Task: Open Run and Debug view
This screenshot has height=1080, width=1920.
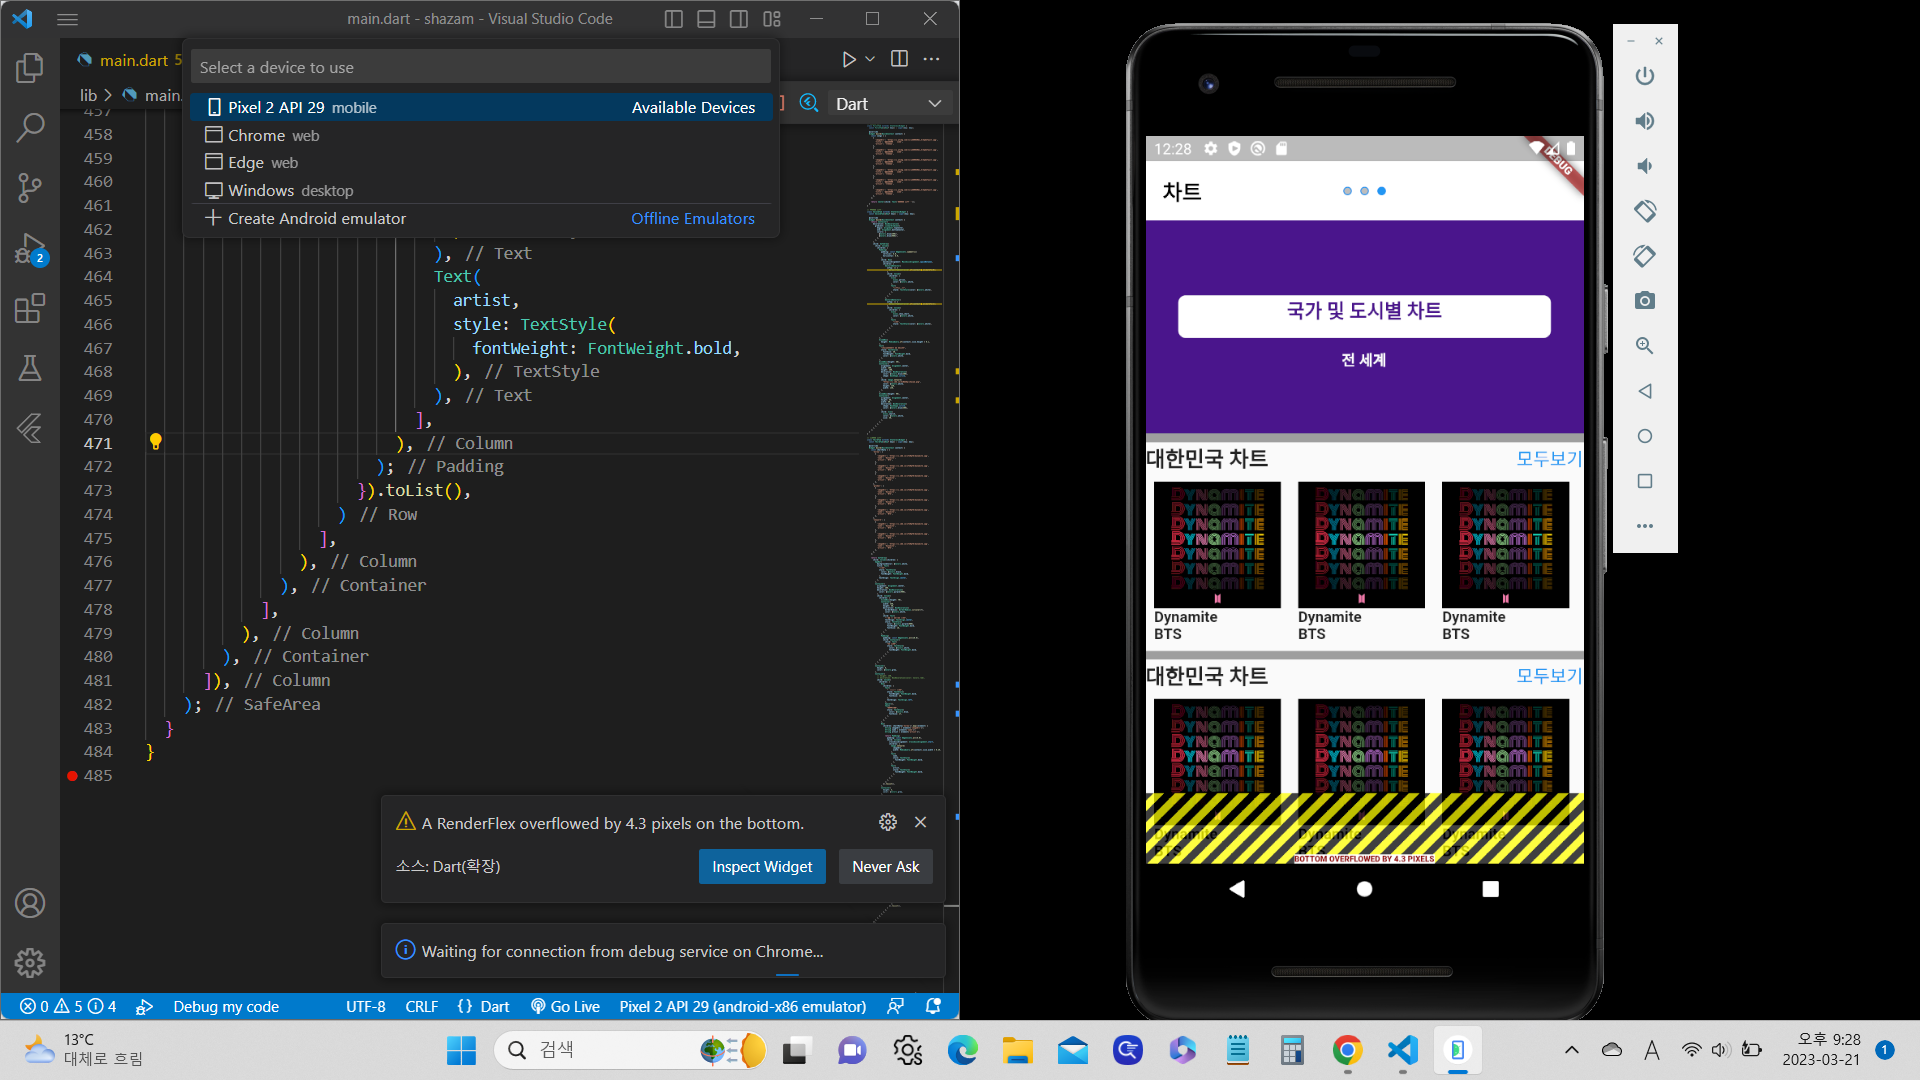Action: pos(30,249)
